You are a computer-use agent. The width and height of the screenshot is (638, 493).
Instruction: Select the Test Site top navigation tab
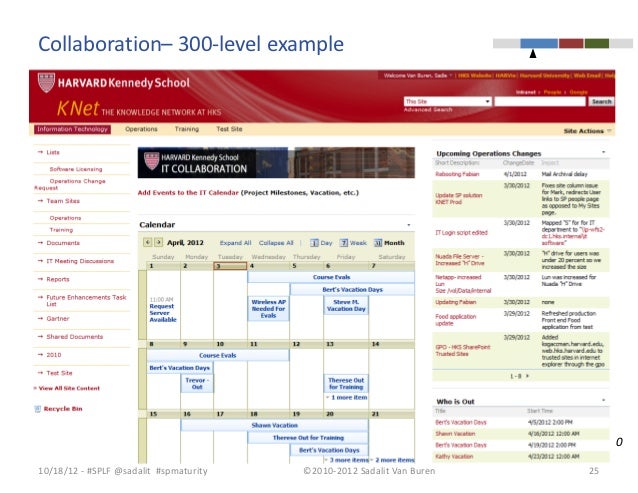click(229, 129)
